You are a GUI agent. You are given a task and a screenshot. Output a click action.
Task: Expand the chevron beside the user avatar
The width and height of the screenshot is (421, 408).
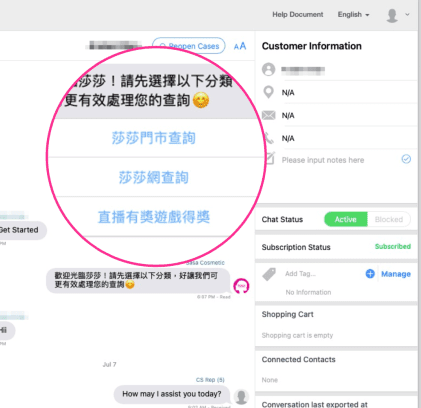[407, 15]
